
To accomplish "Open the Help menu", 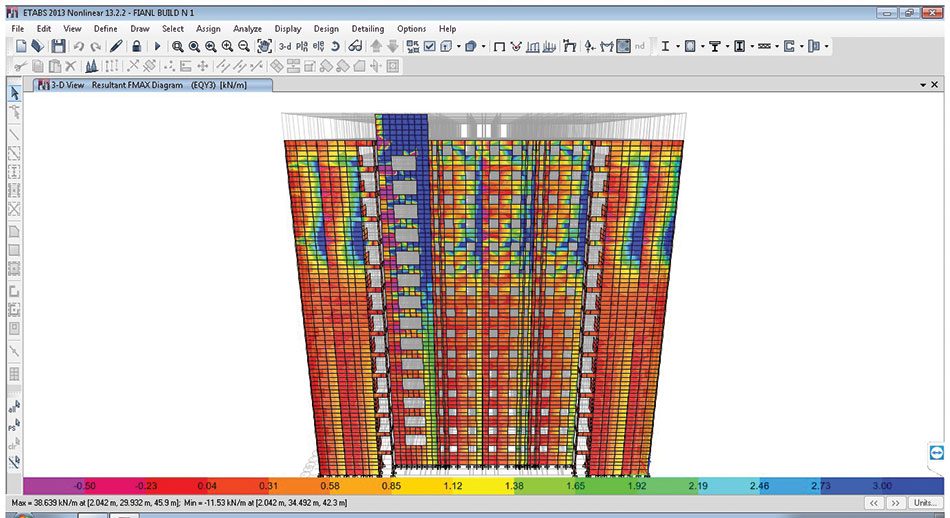I will [447, 28].
